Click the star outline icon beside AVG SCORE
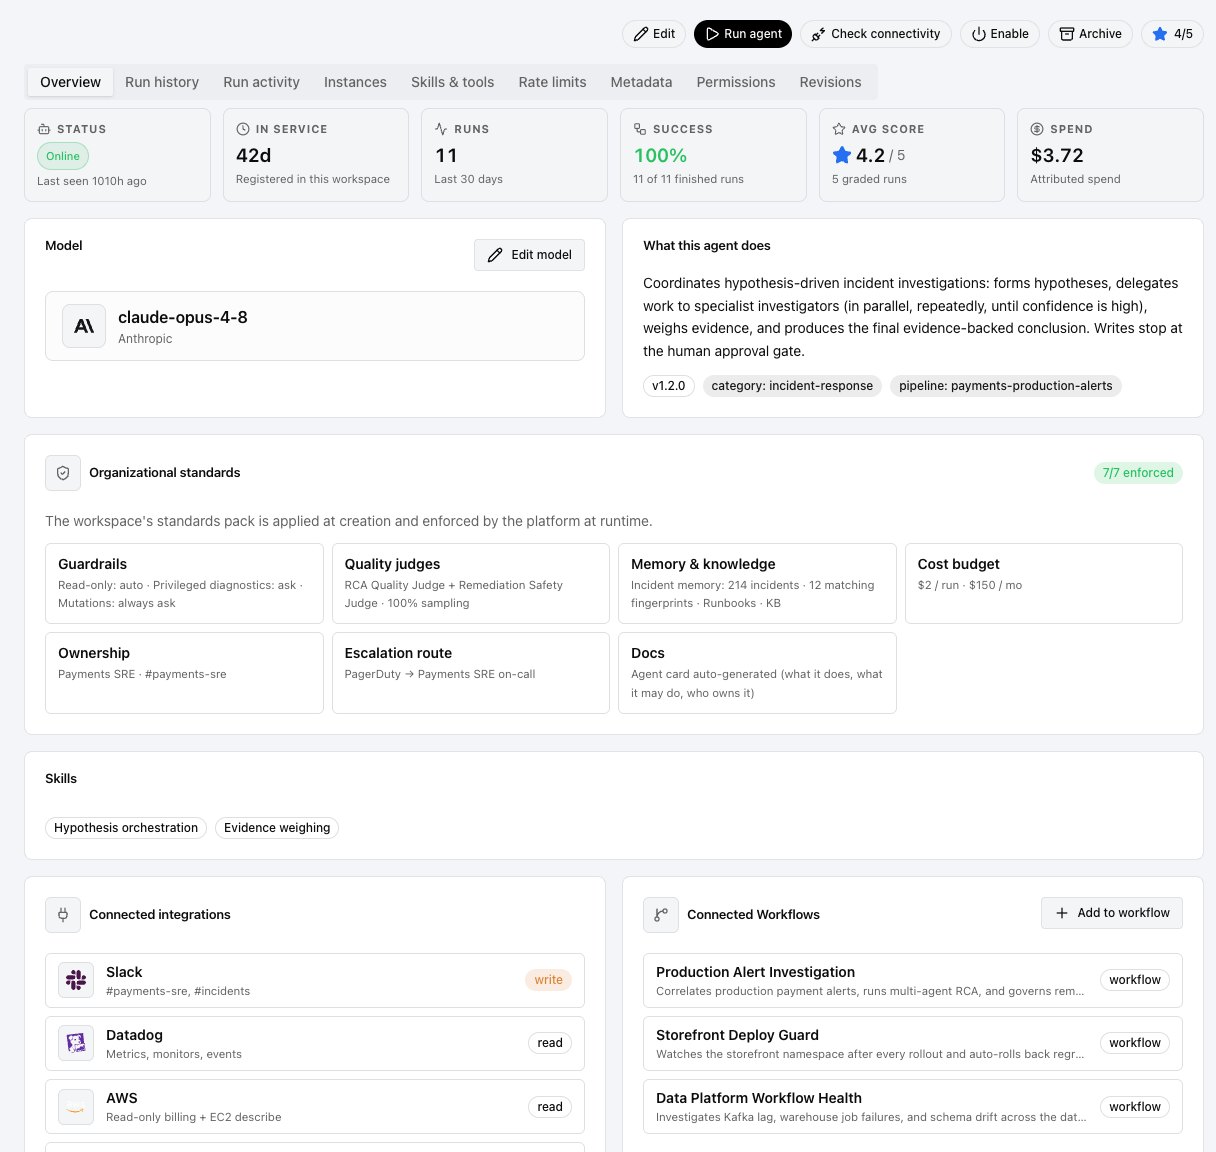Screen dimensions: 1216x1152 click(839, 129)
